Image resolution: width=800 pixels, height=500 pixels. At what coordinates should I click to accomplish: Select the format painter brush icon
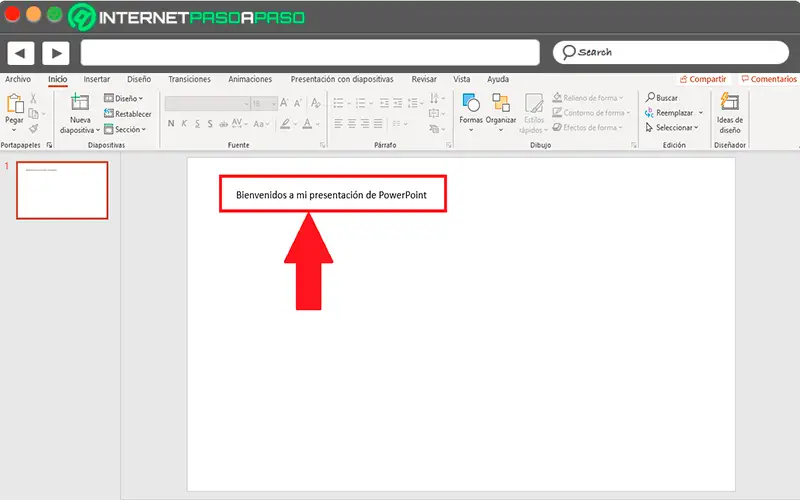[34, 129]
